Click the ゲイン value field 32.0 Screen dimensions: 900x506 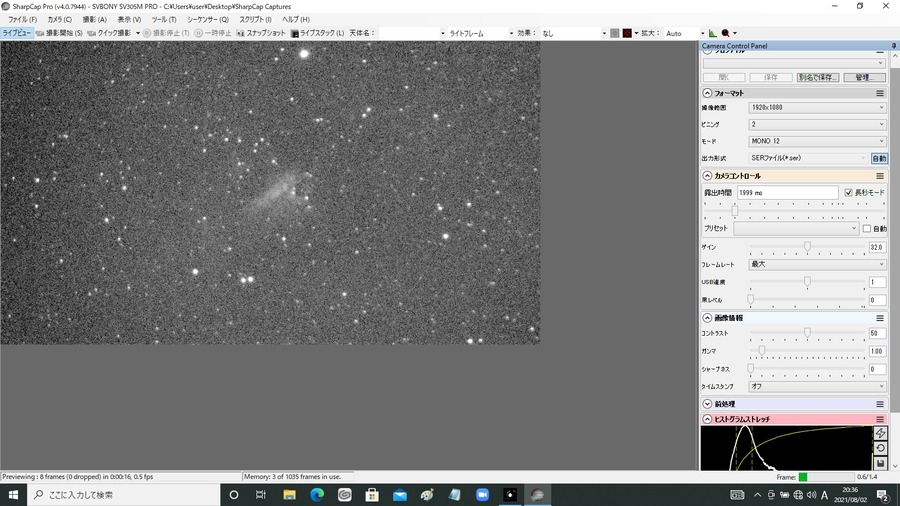pyautogui.click(x=877, y=247)
